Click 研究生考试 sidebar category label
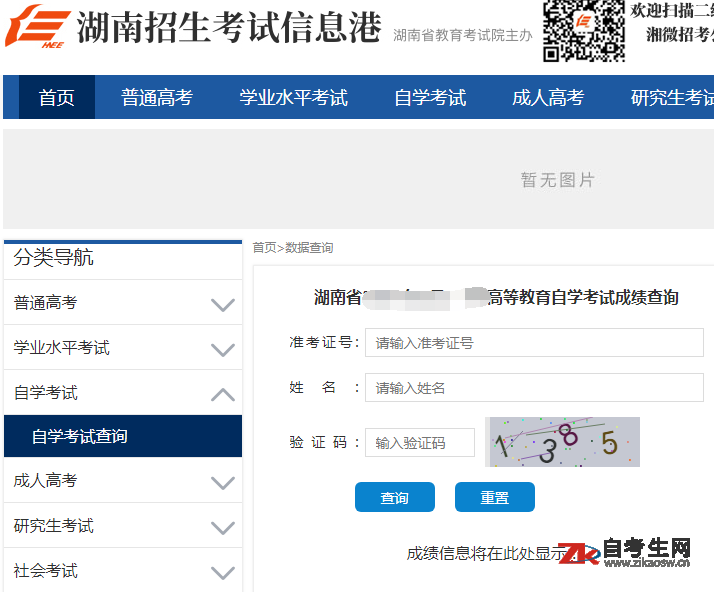The height and width of the screenshot is (592, 714). click(x=54, y=526)
